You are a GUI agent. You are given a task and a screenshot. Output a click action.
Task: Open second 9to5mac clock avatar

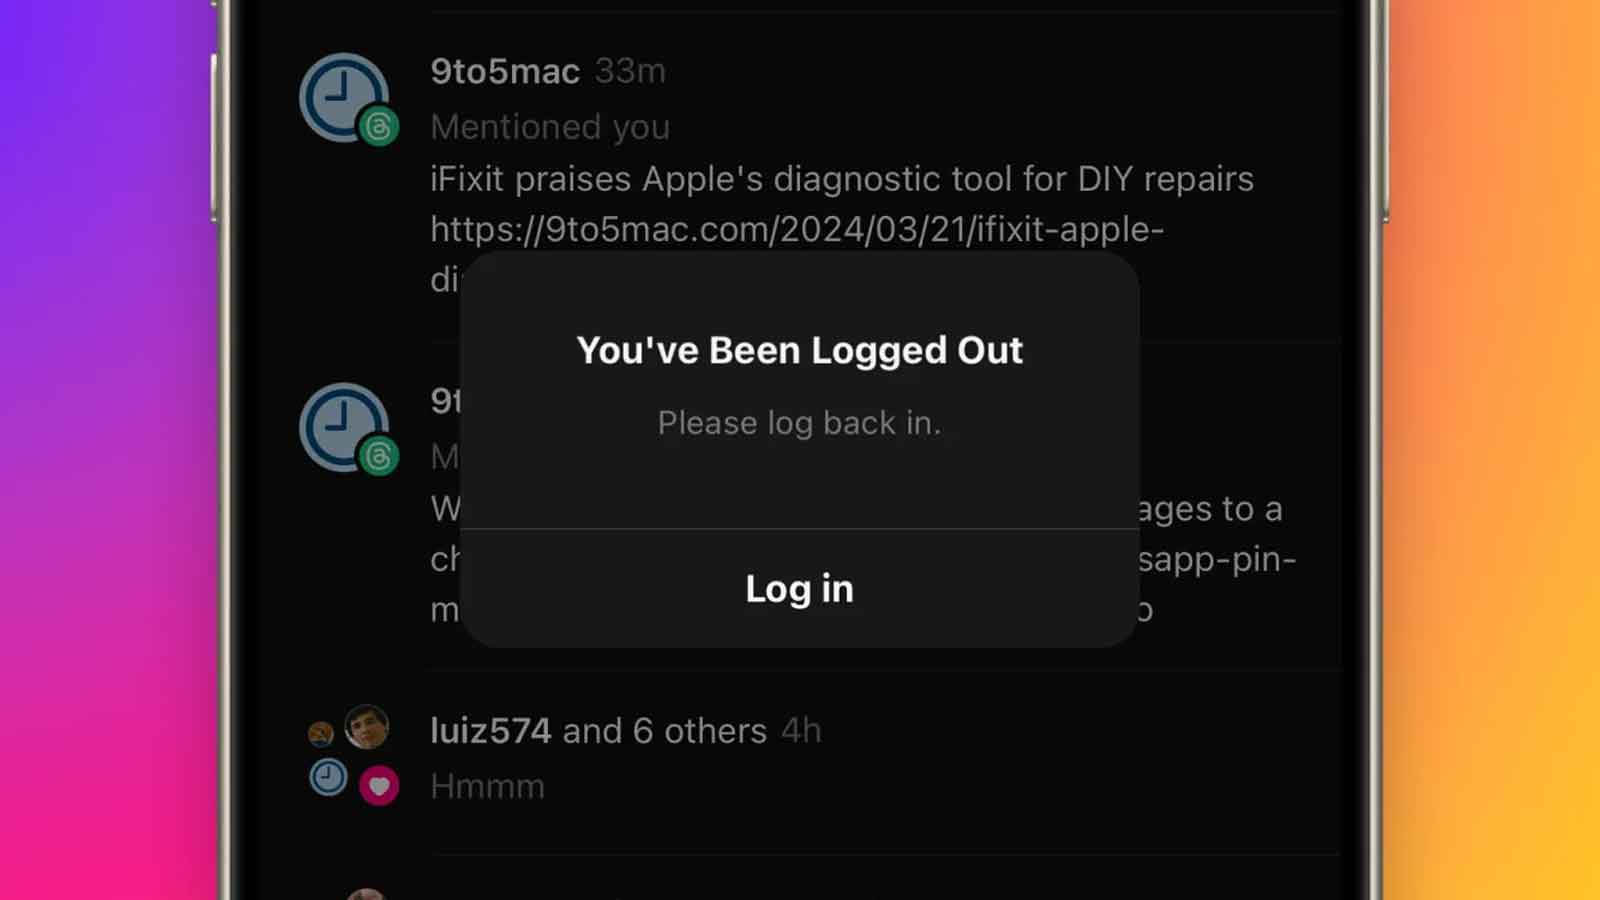click(344, 427)
